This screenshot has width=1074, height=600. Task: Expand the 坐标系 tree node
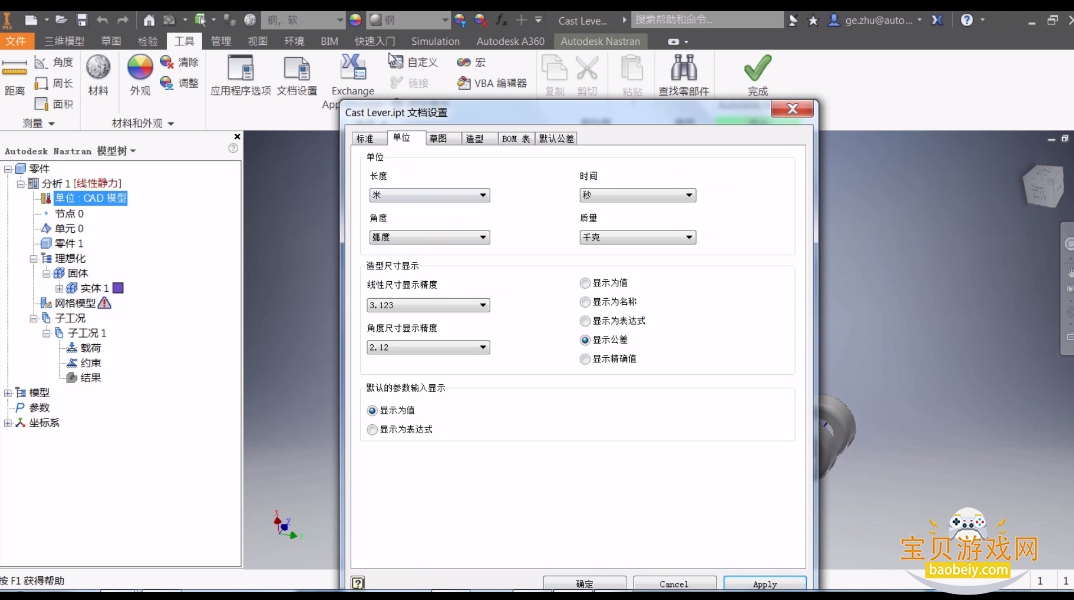coord(8,423)
